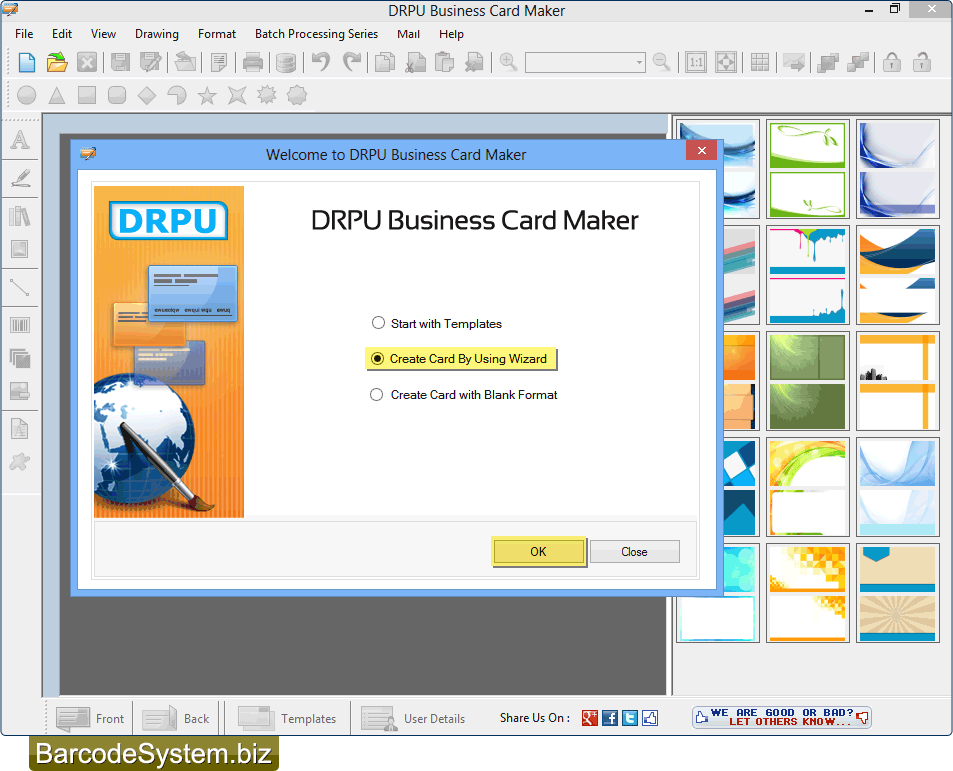
Task: Open the Templates button at bottom
Action: (287, 718)
